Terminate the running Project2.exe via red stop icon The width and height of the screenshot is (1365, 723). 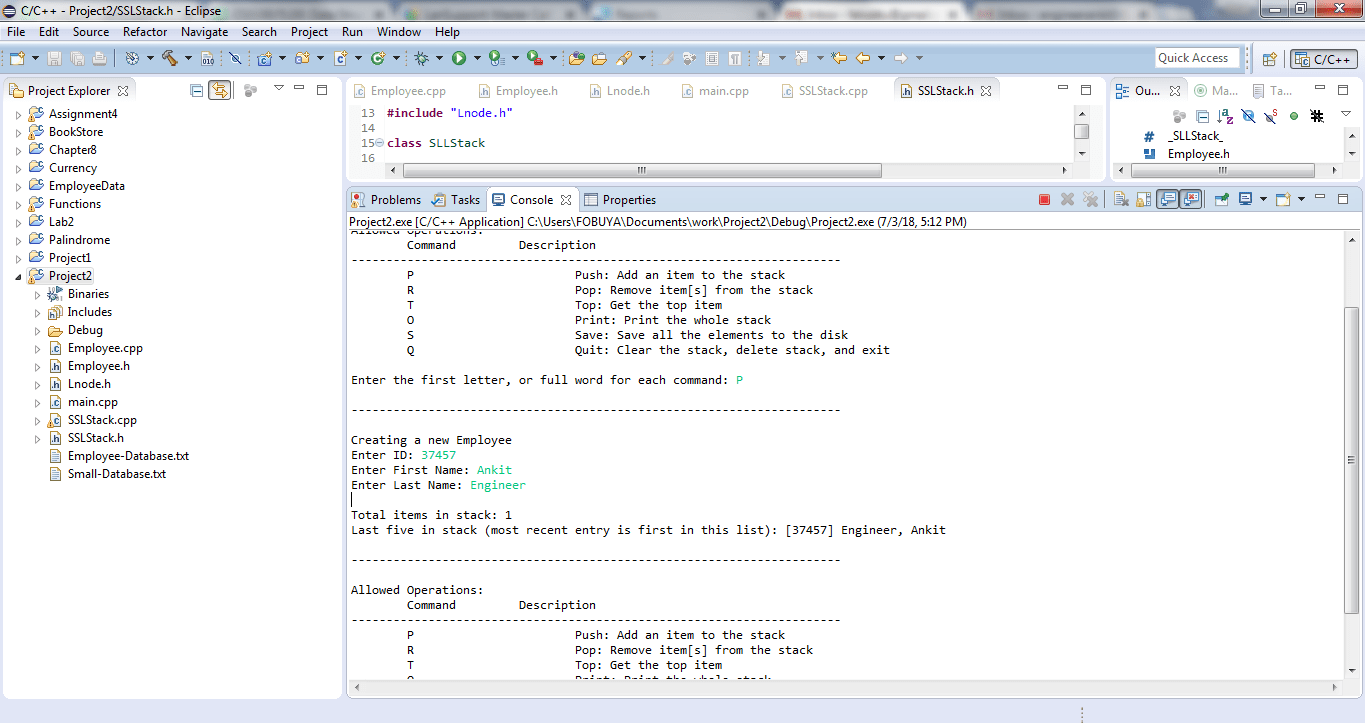point(1044,199)
